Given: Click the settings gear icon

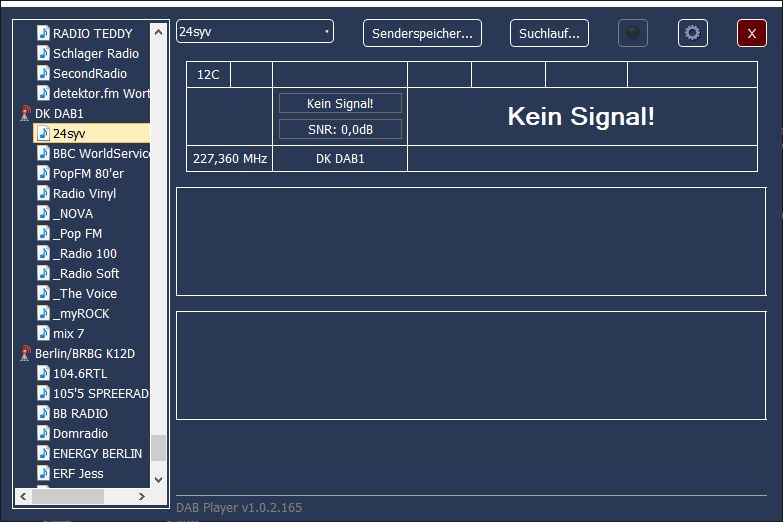Looking at the screenshot, I should pos(692,33).
